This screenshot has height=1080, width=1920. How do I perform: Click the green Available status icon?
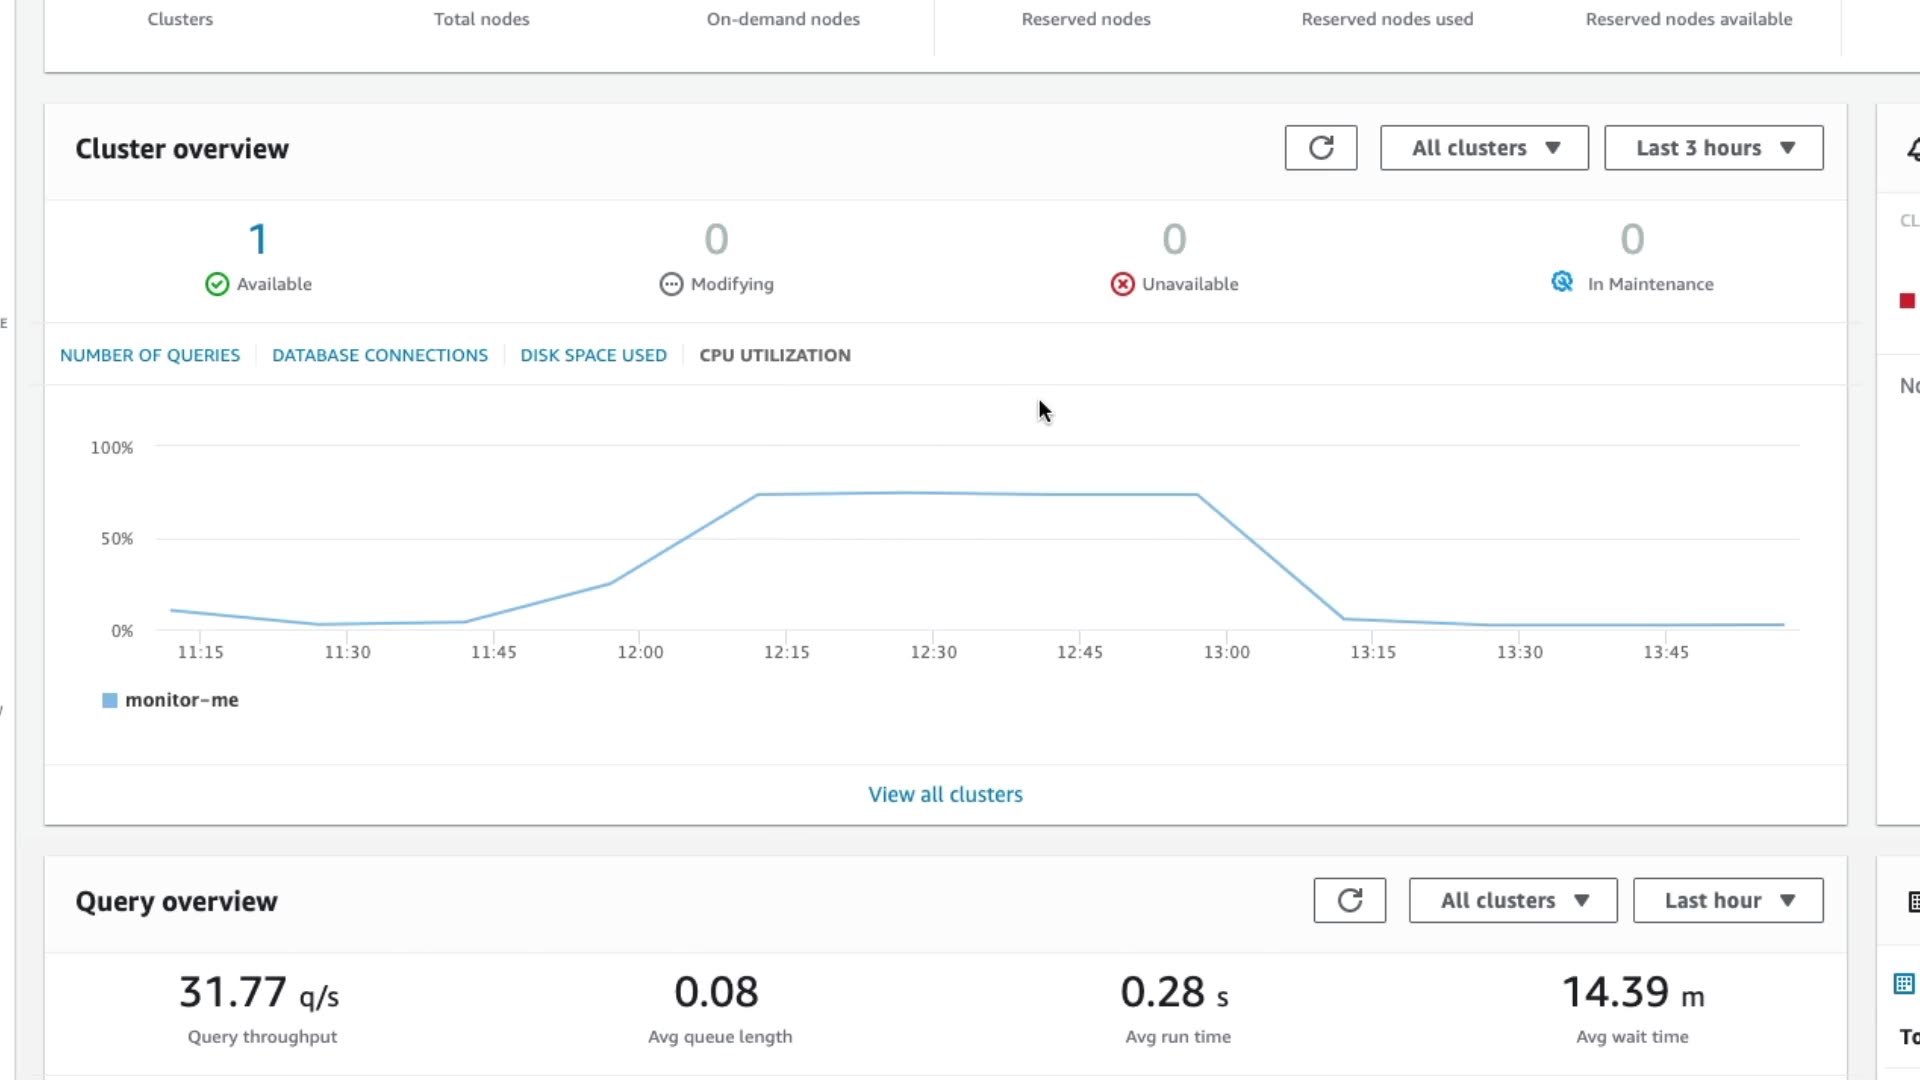click(217, 284)
